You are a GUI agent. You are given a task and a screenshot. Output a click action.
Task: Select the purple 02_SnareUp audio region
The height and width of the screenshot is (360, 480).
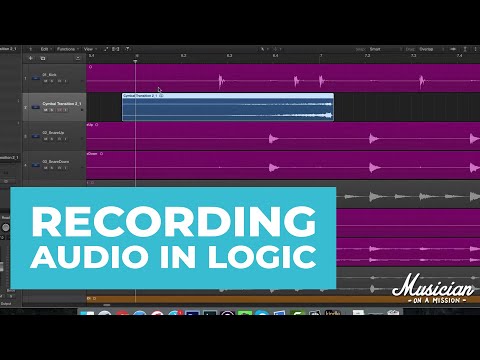tap(283, 136)
